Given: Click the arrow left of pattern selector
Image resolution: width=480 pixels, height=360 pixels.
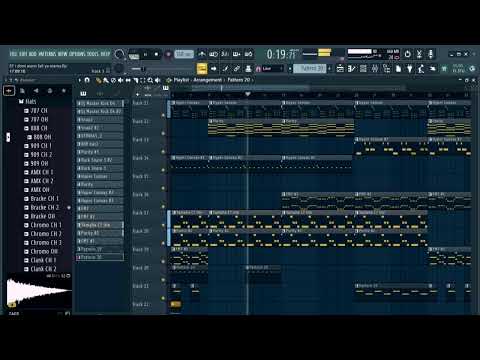Looking at the screenshot, I should [290, 69].
